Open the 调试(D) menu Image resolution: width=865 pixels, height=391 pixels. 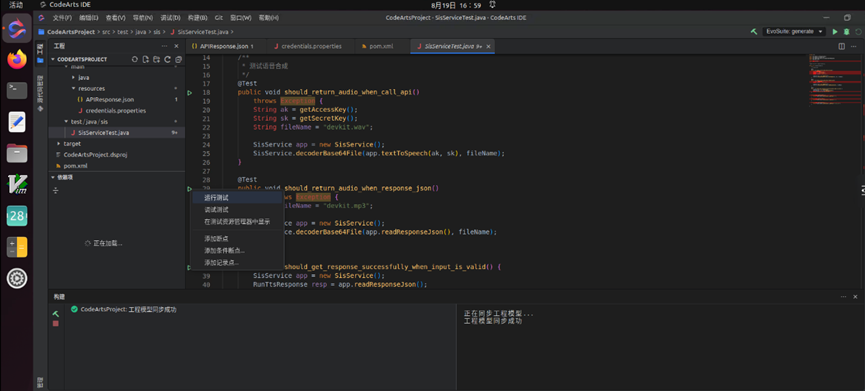170,18
